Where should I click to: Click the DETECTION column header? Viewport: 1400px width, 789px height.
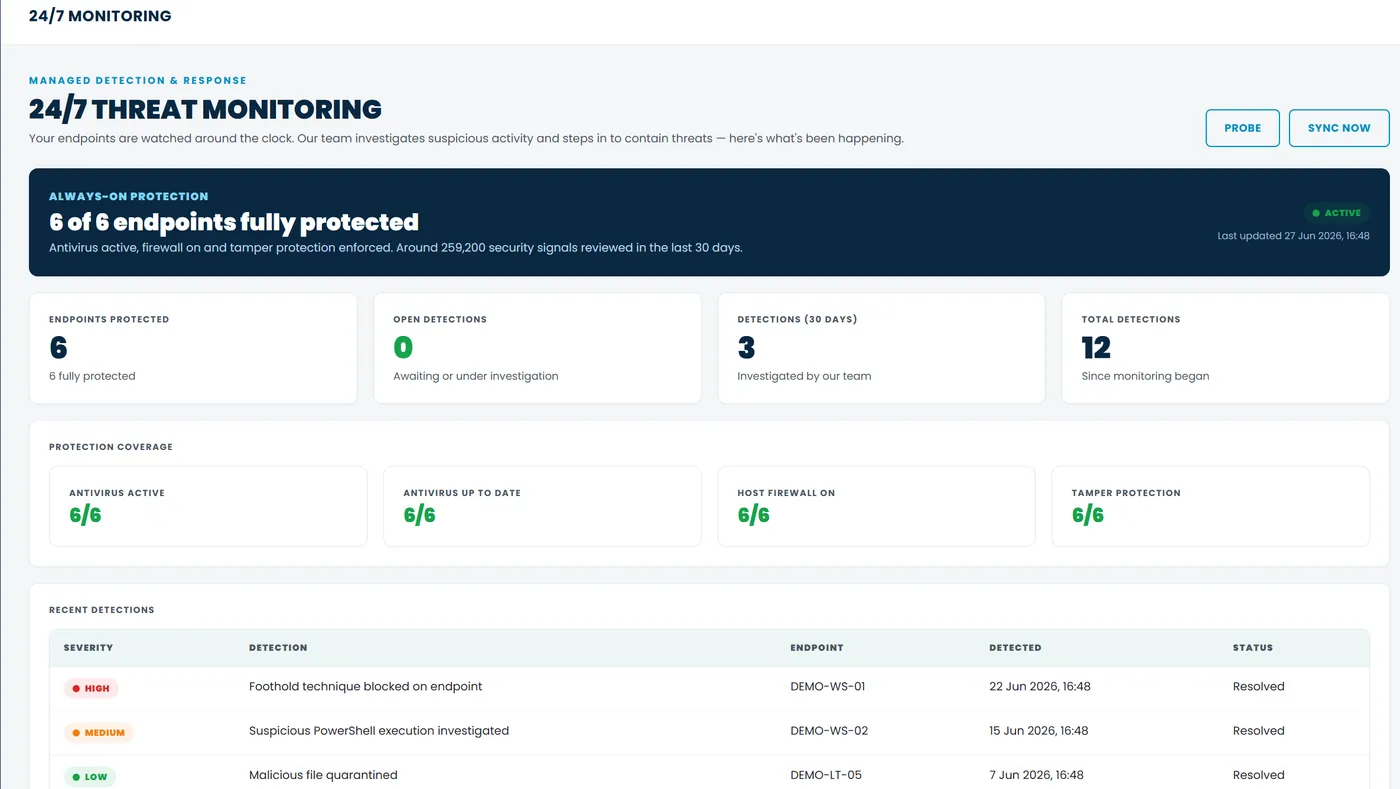(278, 648)
